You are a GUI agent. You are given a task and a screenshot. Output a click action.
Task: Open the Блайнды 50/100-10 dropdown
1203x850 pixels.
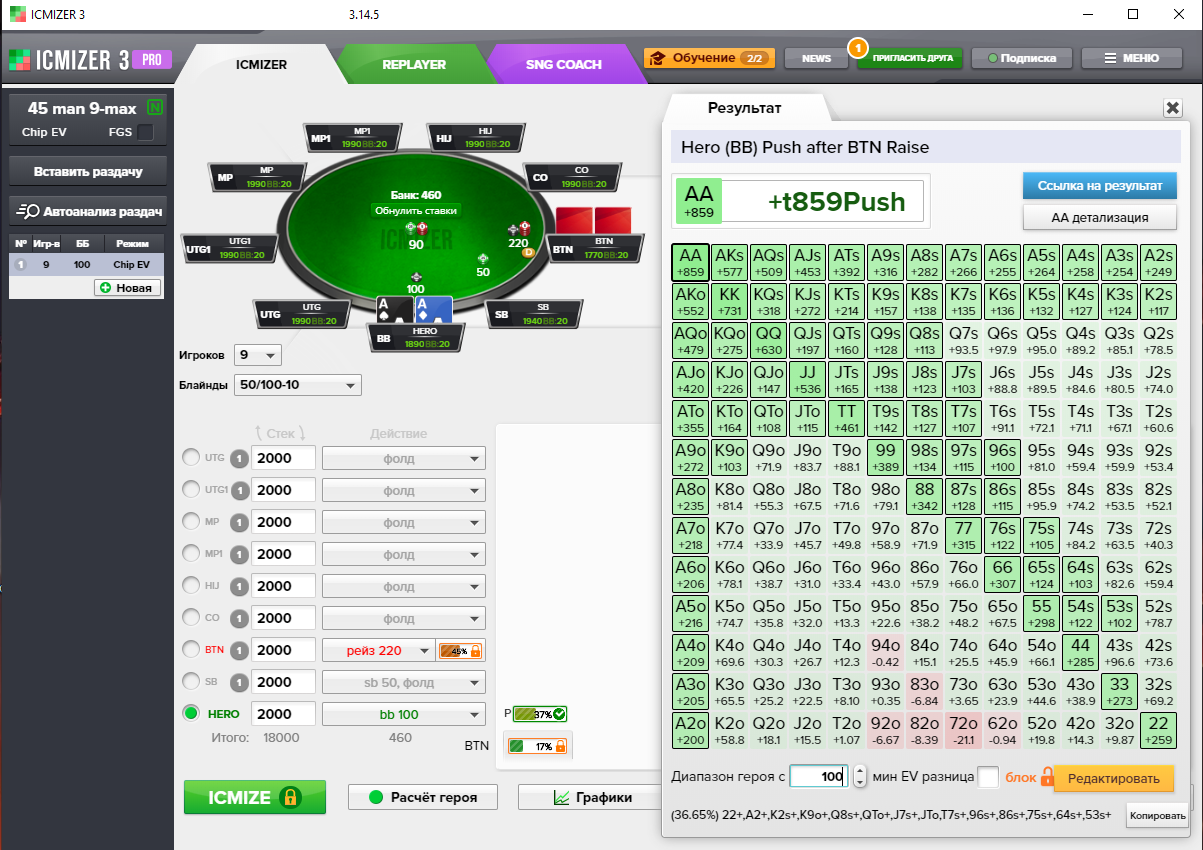click(297, 386)
